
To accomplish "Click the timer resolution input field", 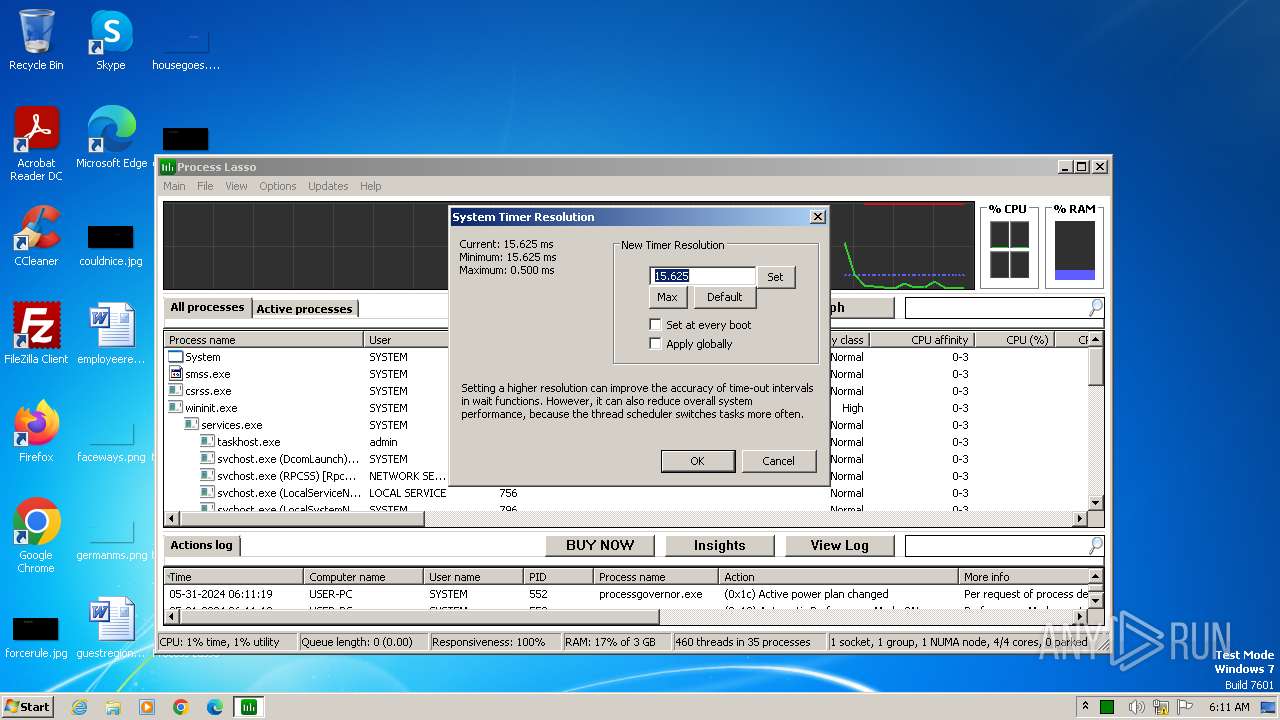I will click(x=703, y=276).
